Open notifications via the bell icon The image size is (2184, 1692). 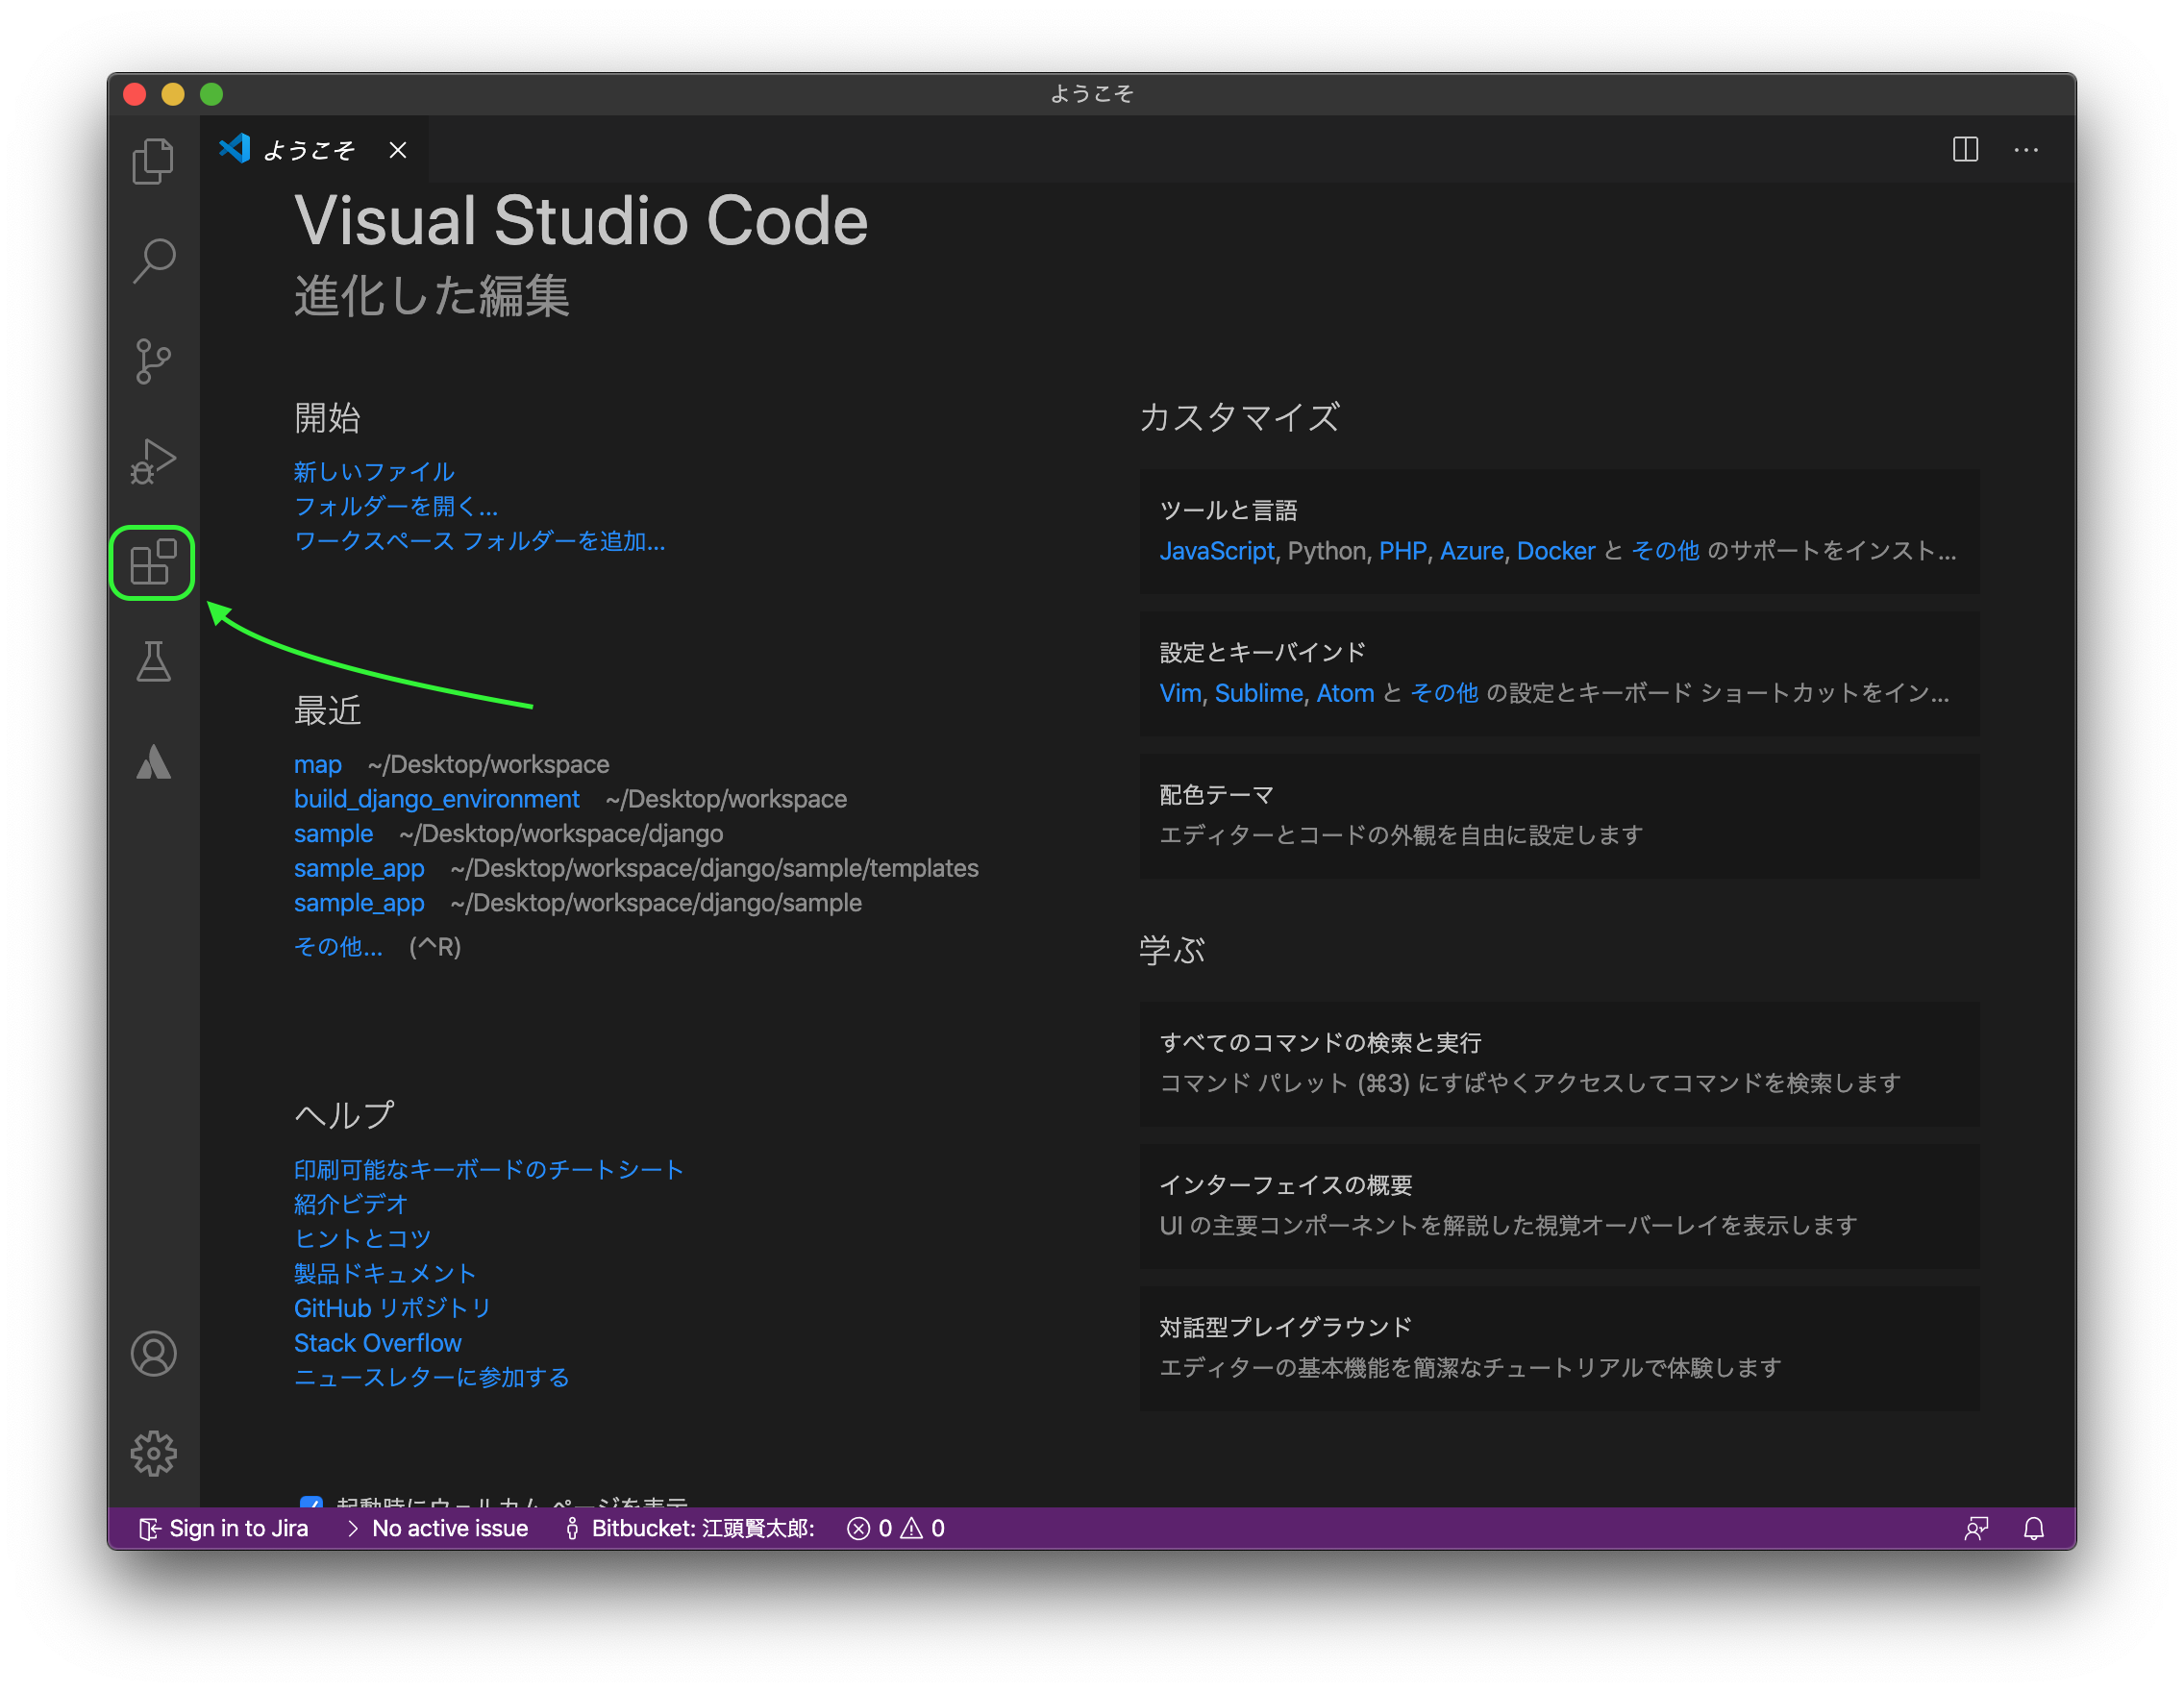(x=2033, y=1528)
